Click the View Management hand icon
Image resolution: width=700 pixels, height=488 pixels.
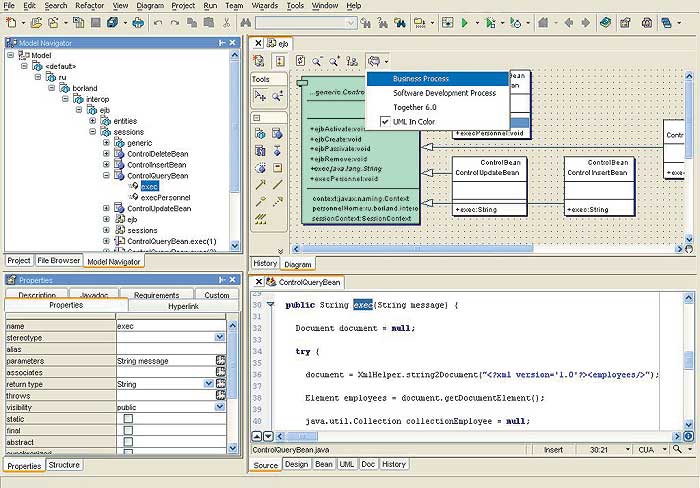(x=374, y=61)
